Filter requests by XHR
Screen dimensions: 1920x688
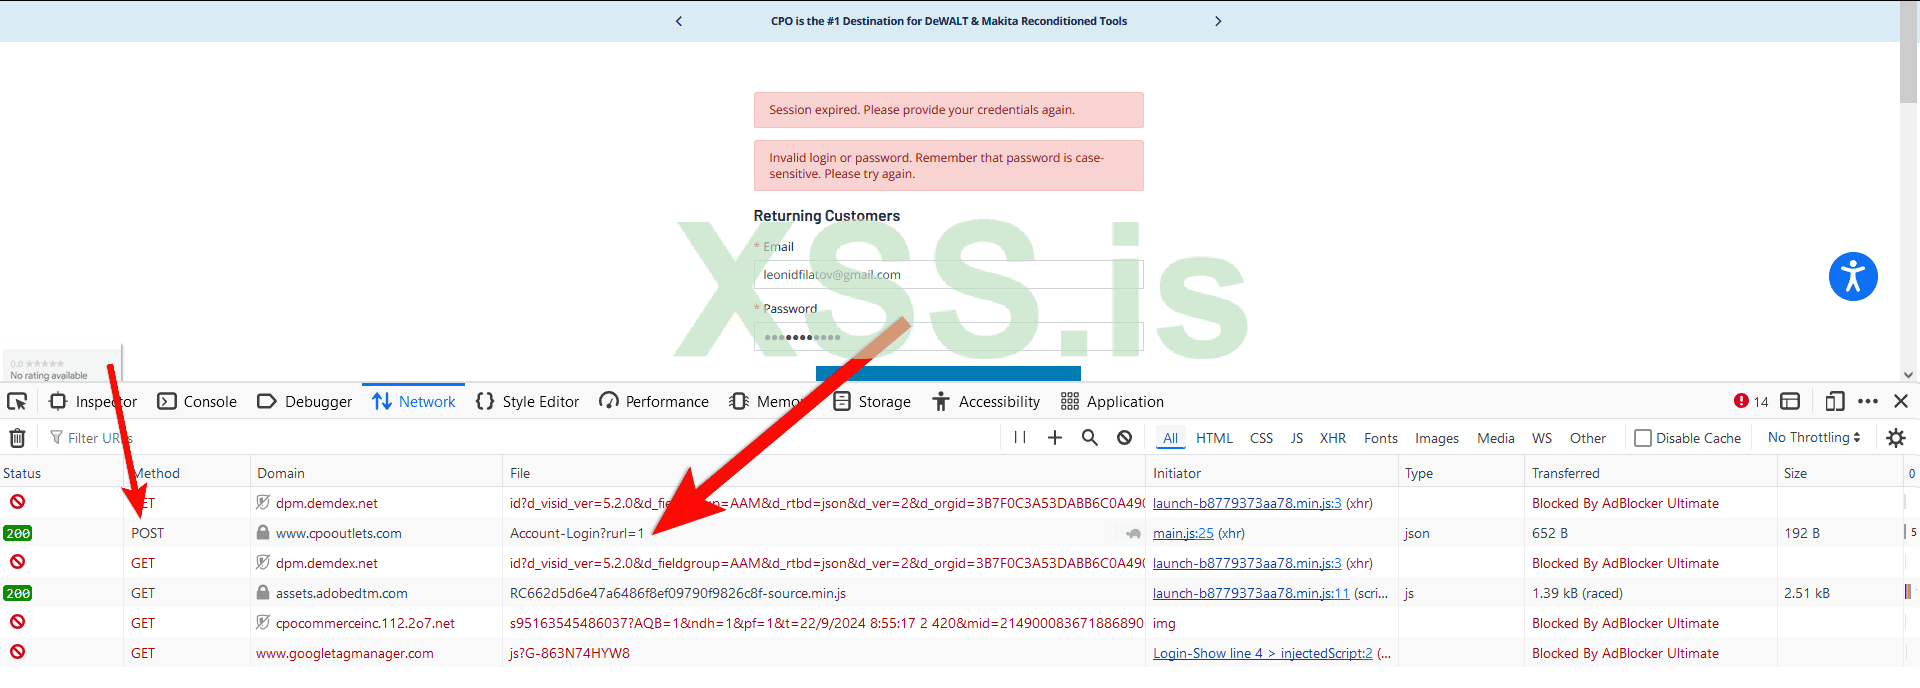[1332, 438]
